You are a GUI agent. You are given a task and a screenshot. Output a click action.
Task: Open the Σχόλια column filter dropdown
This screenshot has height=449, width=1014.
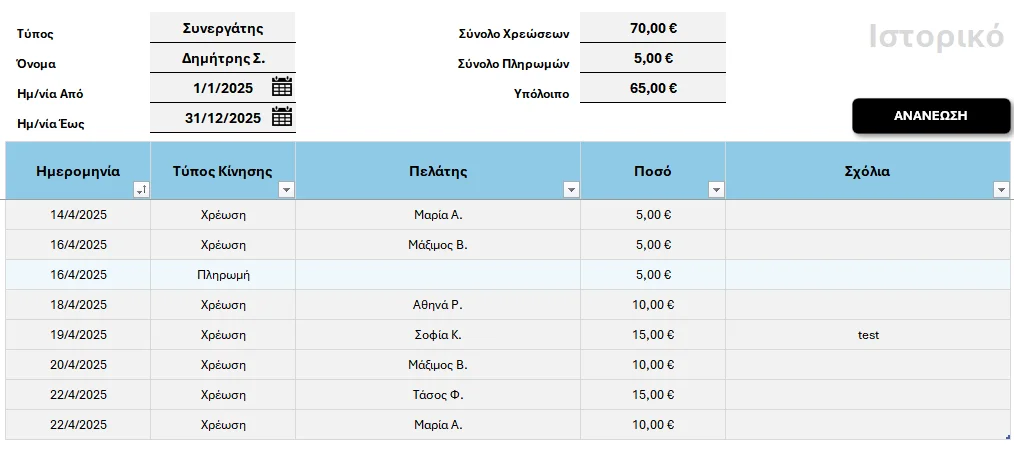click(x=1001, y=190)
